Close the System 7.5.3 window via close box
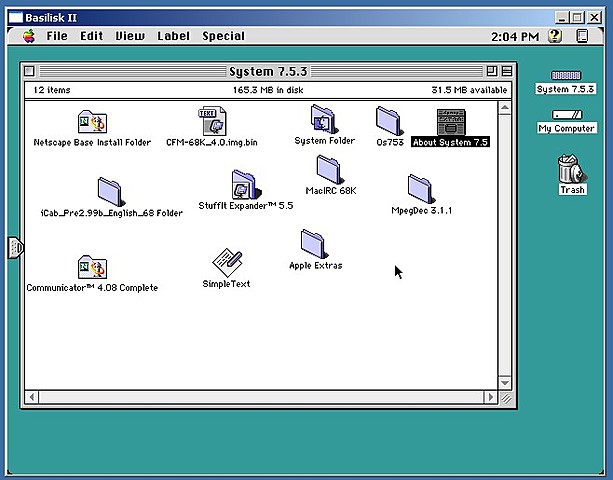 tap(29, 71)
